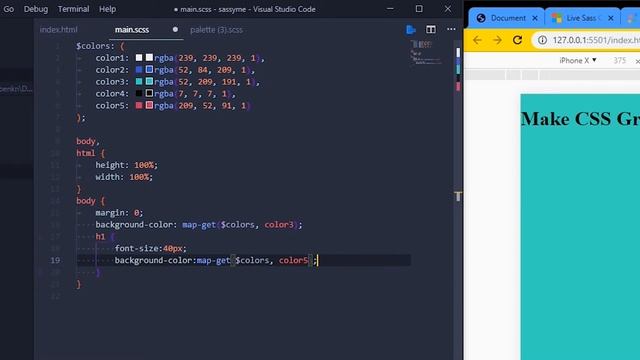
Task: Minimize the VS Code window
Action: pos(390,9)
